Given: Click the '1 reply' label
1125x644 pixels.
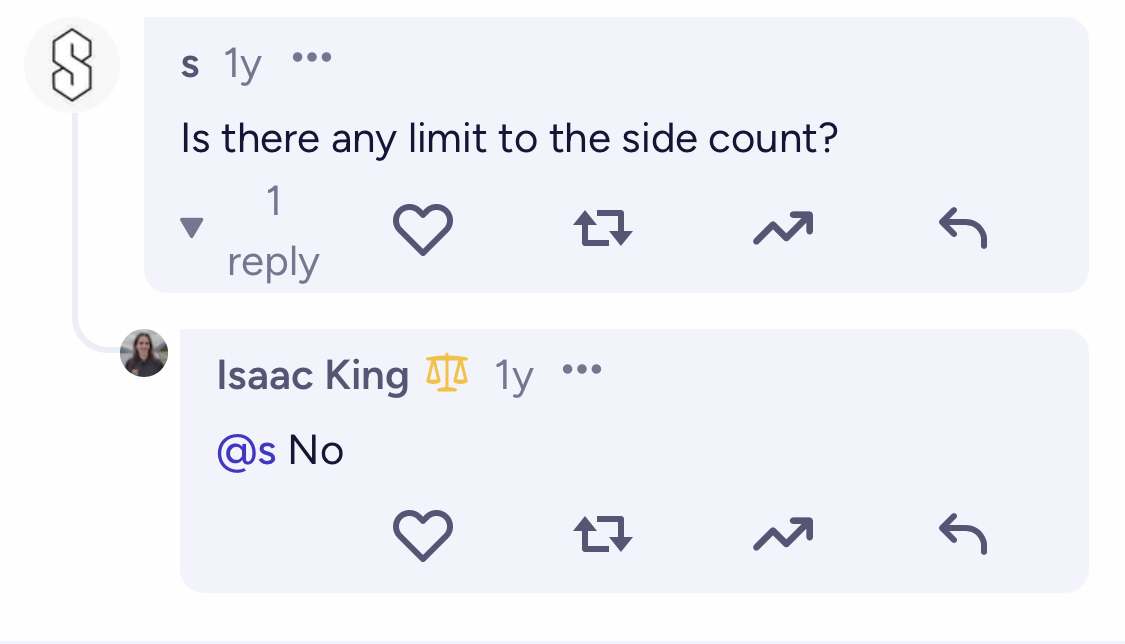Looking at the screenshot, I should [x=273, y=231].
